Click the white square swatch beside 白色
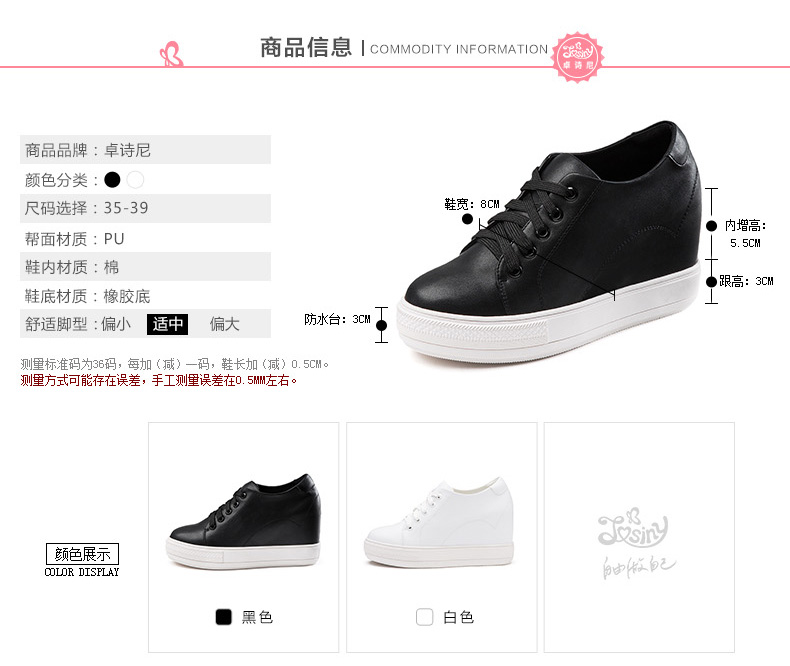The image size is (790, 666). (x=424, y=617)
